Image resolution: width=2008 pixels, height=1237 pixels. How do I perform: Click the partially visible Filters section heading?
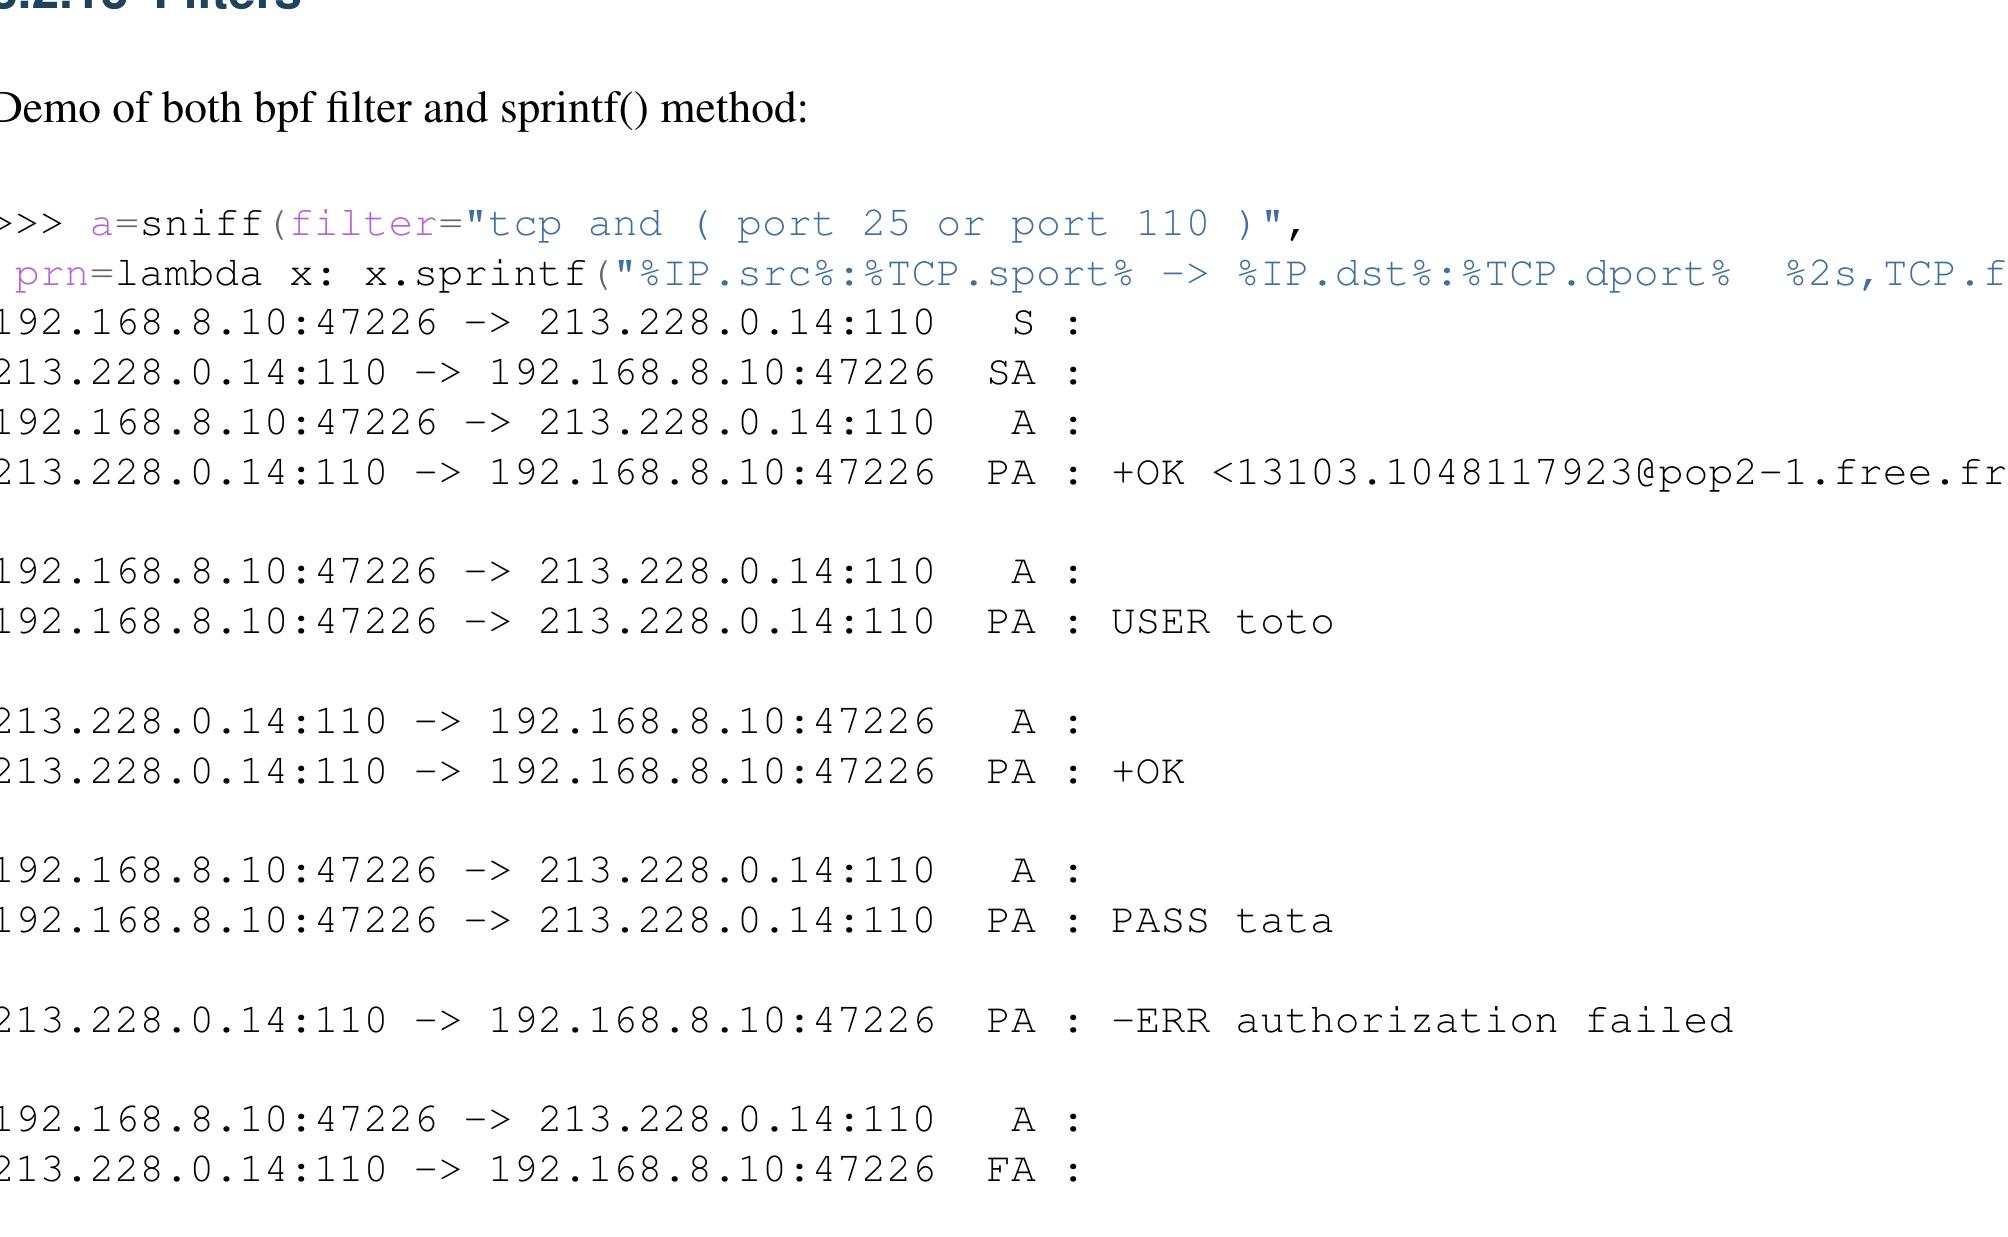(150, 6)
